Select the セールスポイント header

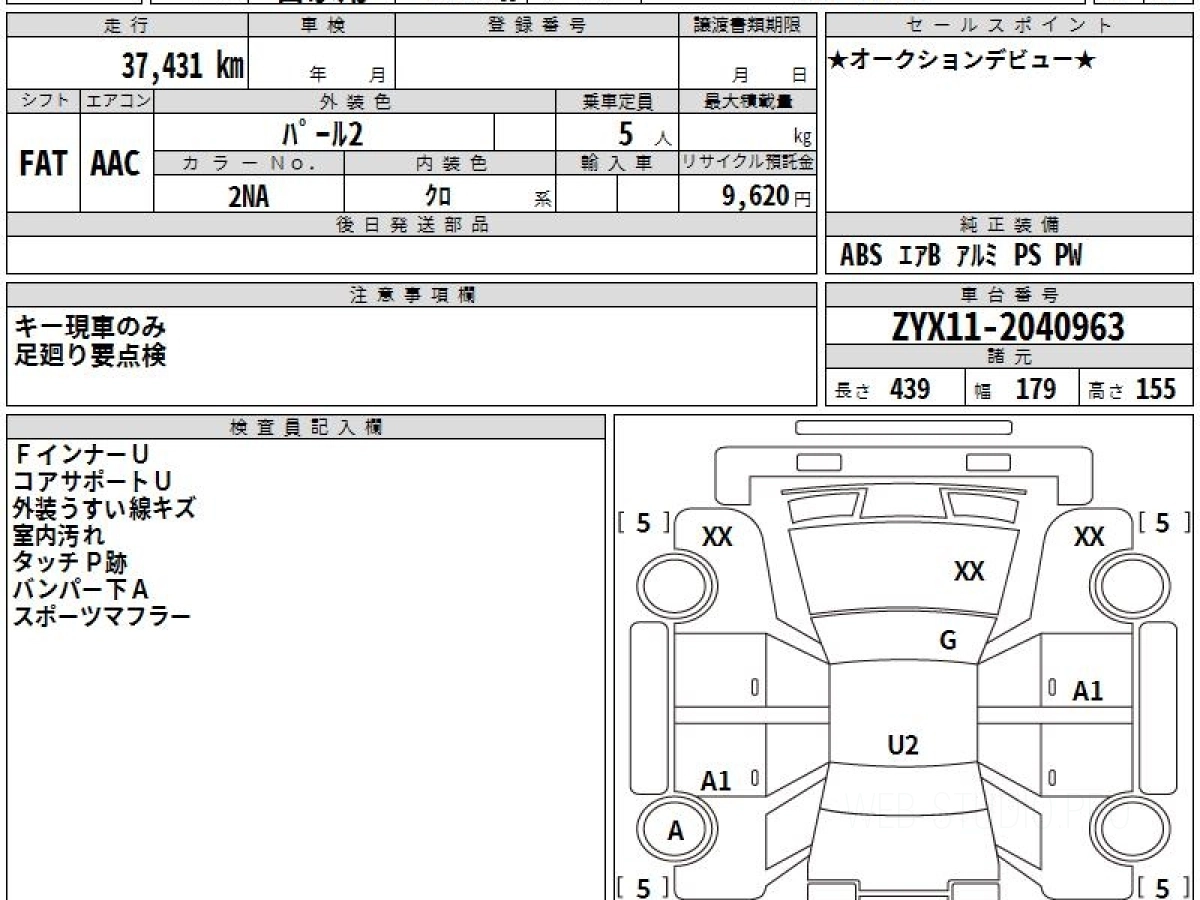pos(1010,26)
